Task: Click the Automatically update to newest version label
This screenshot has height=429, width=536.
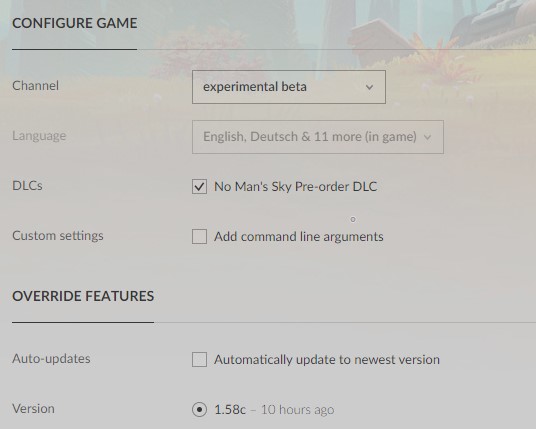Action: (327, 360)
